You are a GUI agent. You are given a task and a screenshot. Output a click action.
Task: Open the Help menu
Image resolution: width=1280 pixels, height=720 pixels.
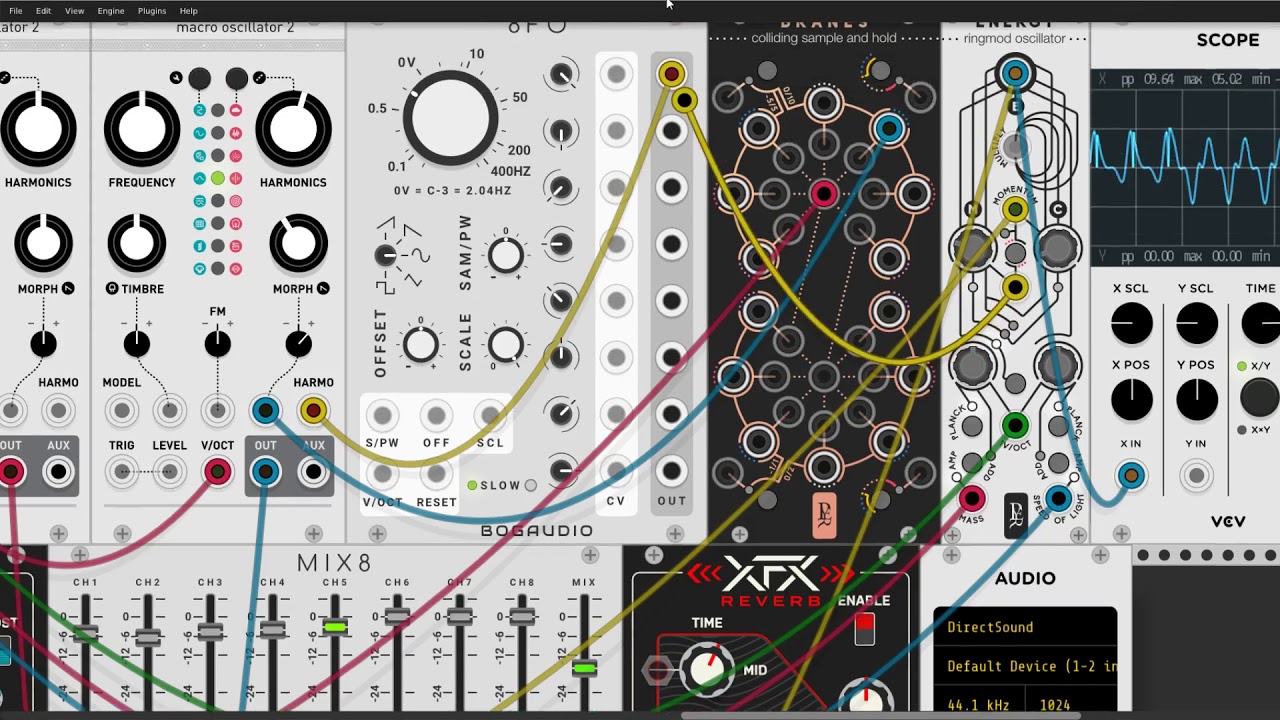click(x=189, y=11)
